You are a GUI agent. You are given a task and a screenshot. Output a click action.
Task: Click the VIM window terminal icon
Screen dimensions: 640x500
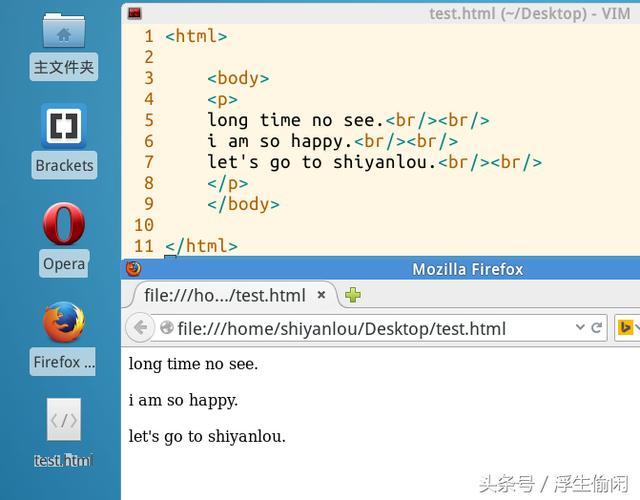coord(134,13)
